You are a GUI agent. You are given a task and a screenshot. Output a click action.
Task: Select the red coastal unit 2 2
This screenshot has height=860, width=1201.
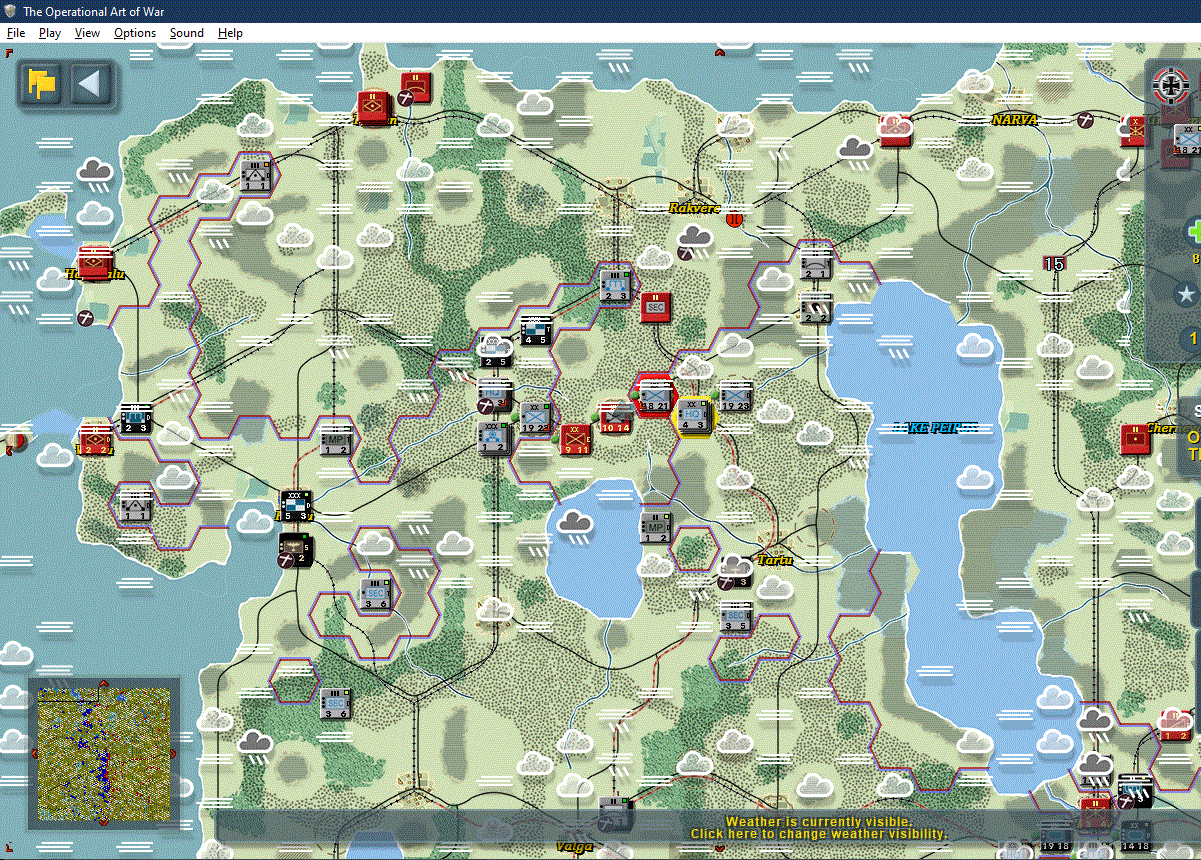(95, 440)
